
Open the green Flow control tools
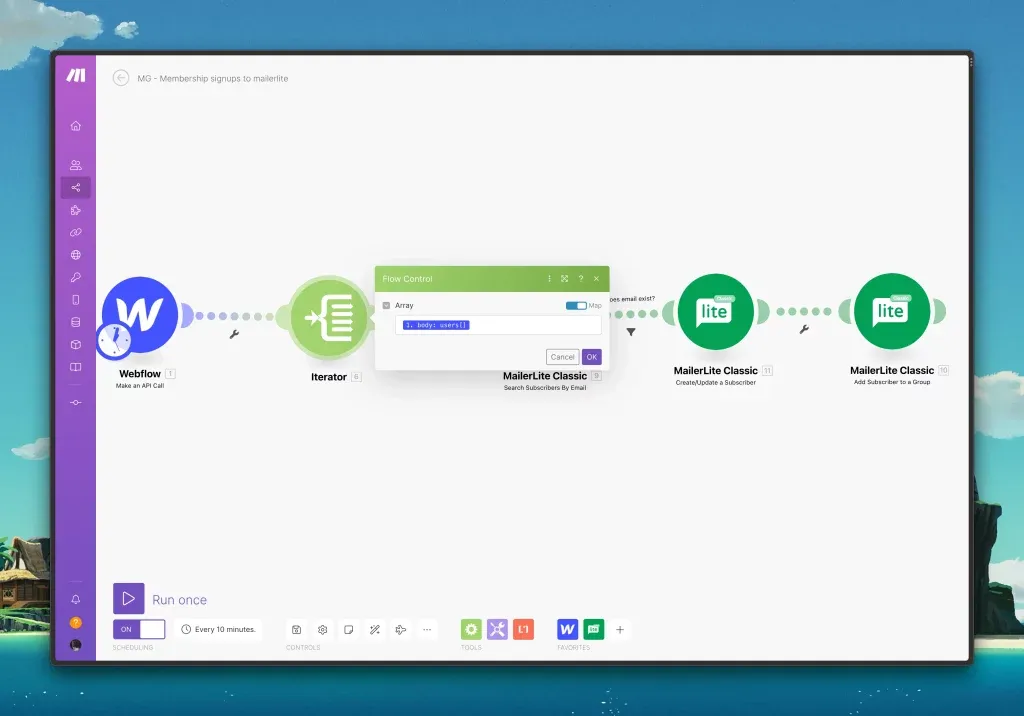click(471, 630)
